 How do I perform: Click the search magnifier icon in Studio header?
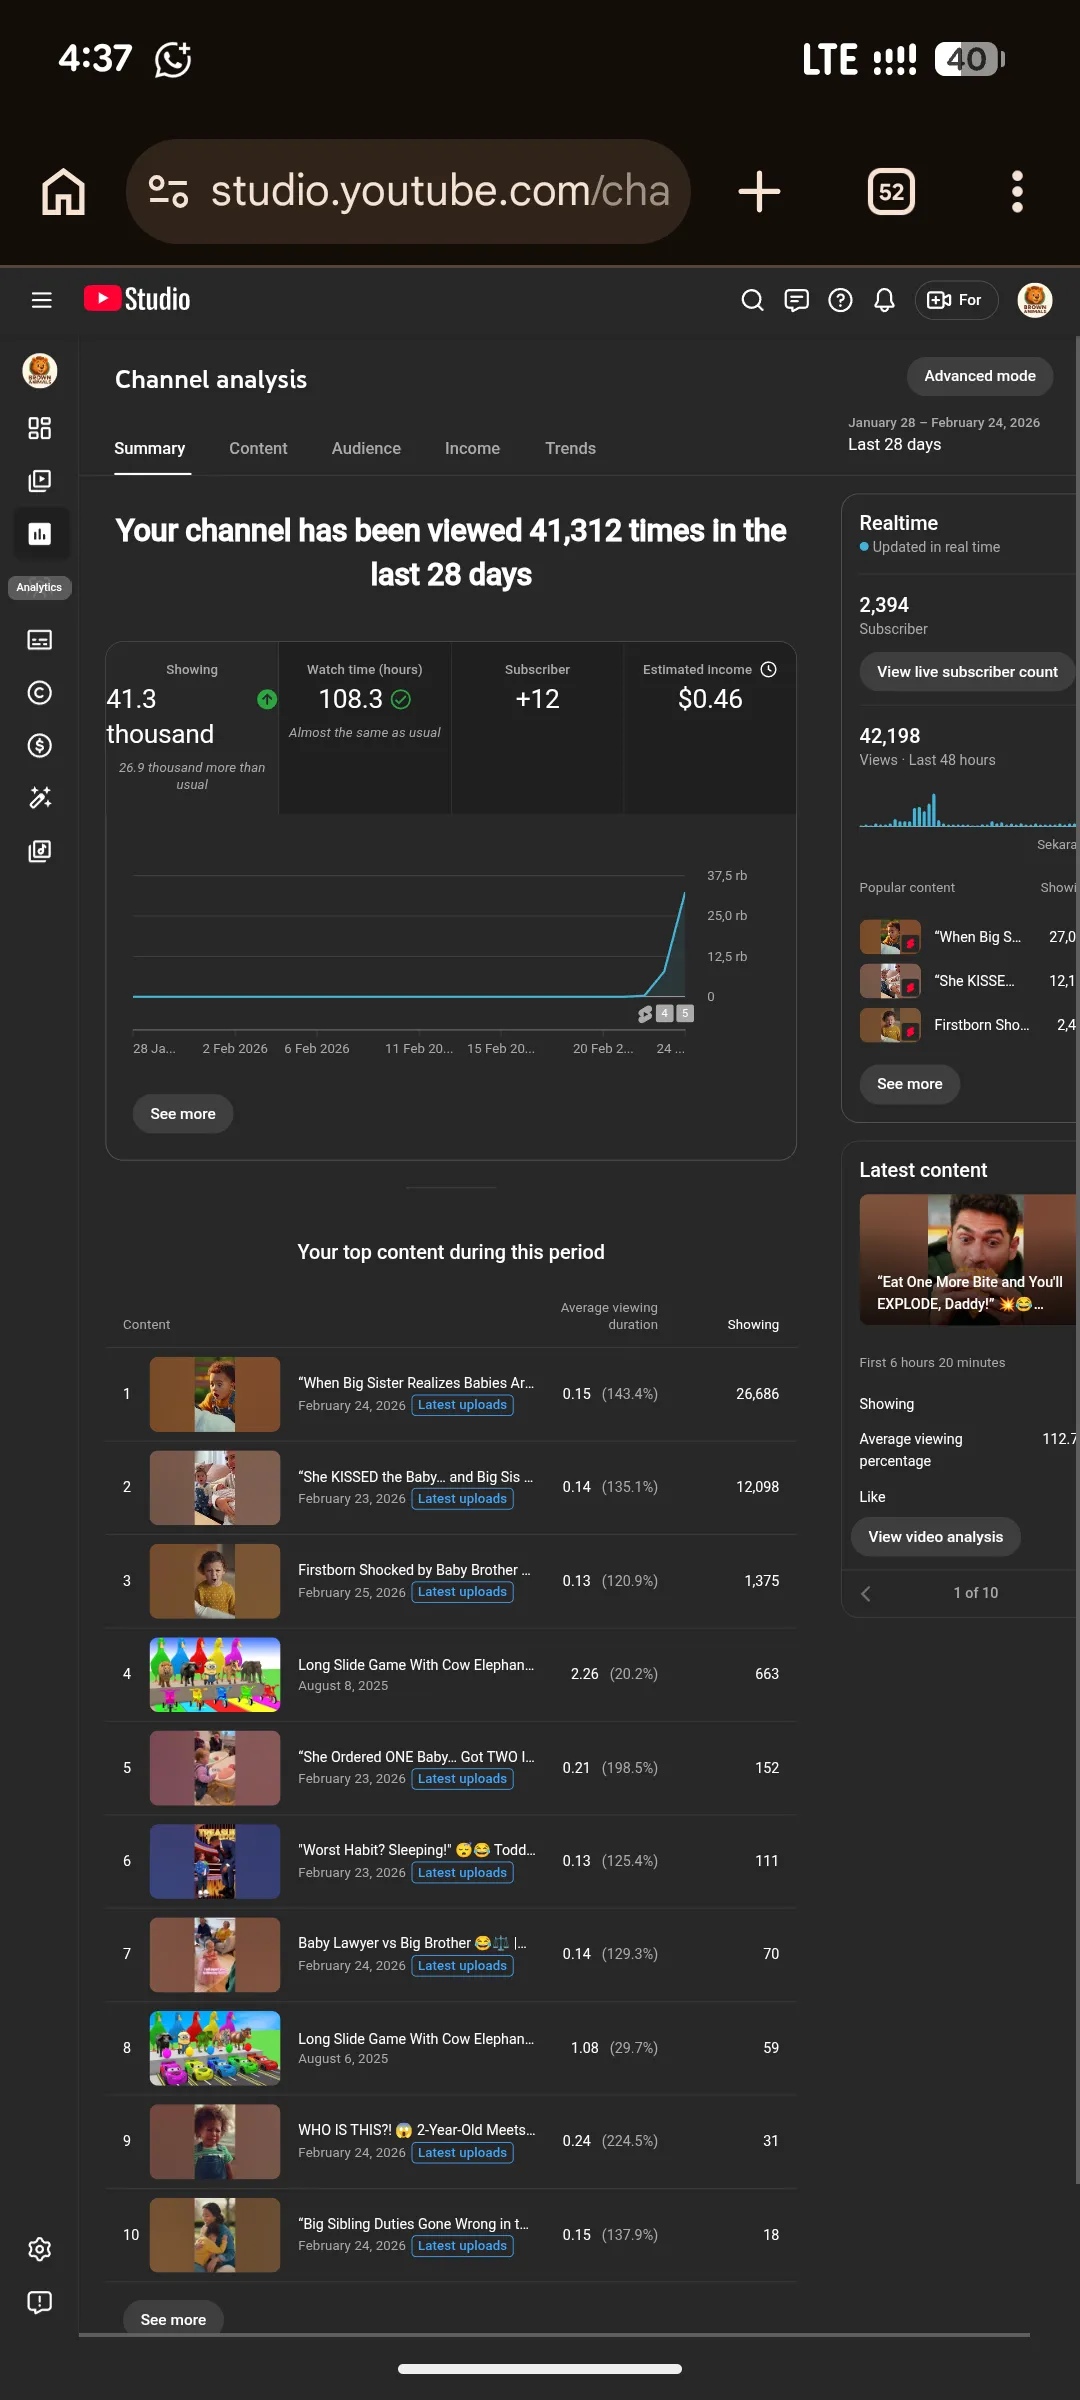(752, 300)
